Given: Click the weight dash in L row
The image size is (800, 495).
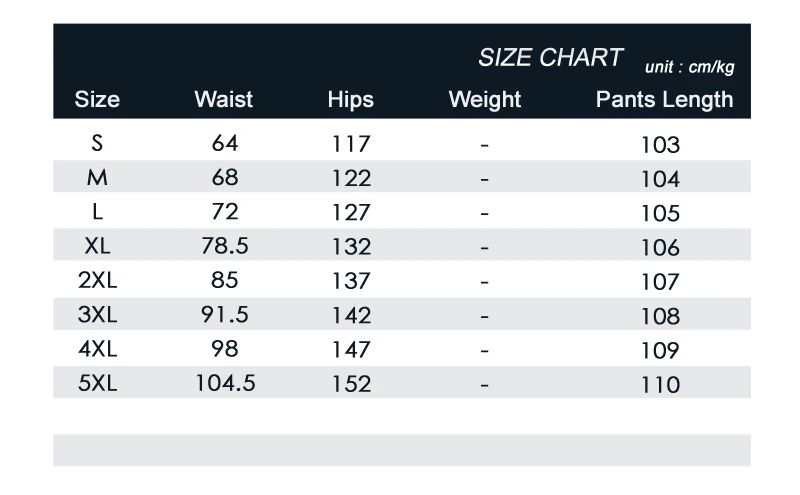Looking at the screenshot, I should [x=485, y=213].
